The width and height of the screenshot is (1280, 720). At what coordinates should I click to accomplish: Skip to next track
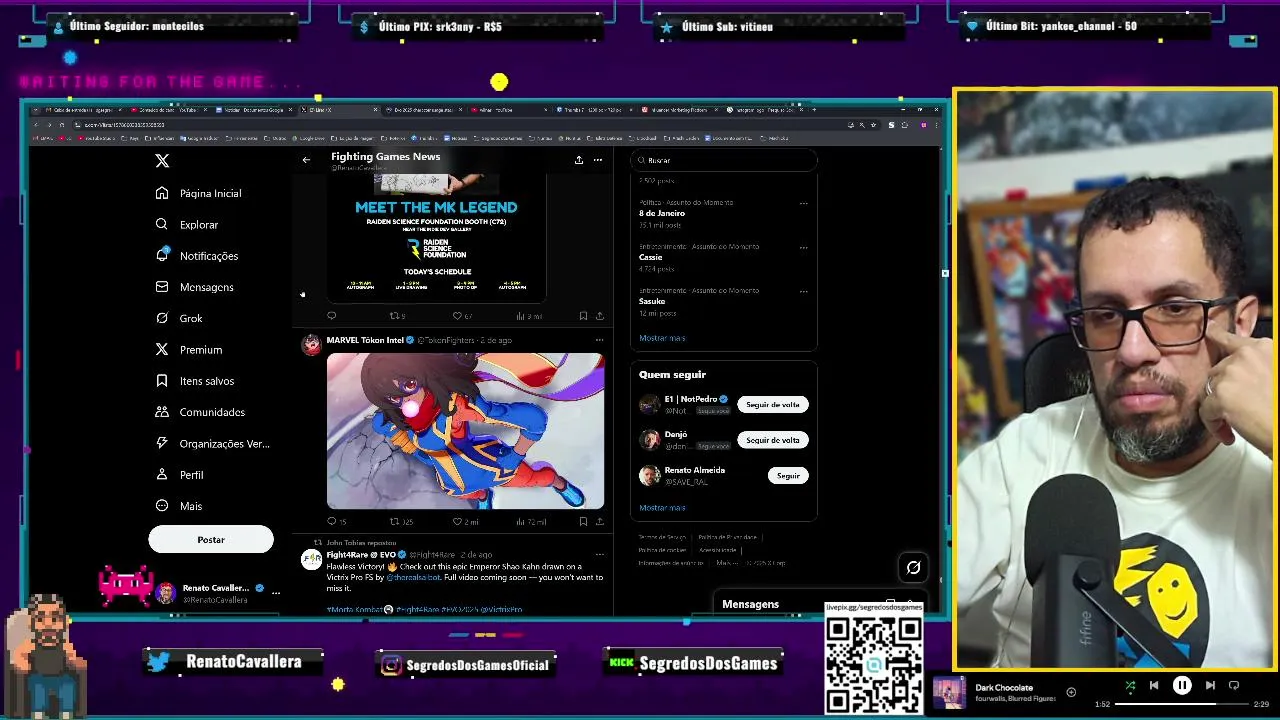pyautogui.click(x=1210, y=686)
